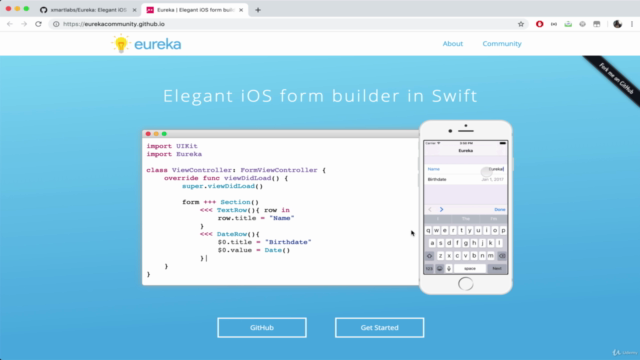Viewport: 640px width, 360px height.
Task: Click the iPhone demo screen image
Action: point(466,207)
